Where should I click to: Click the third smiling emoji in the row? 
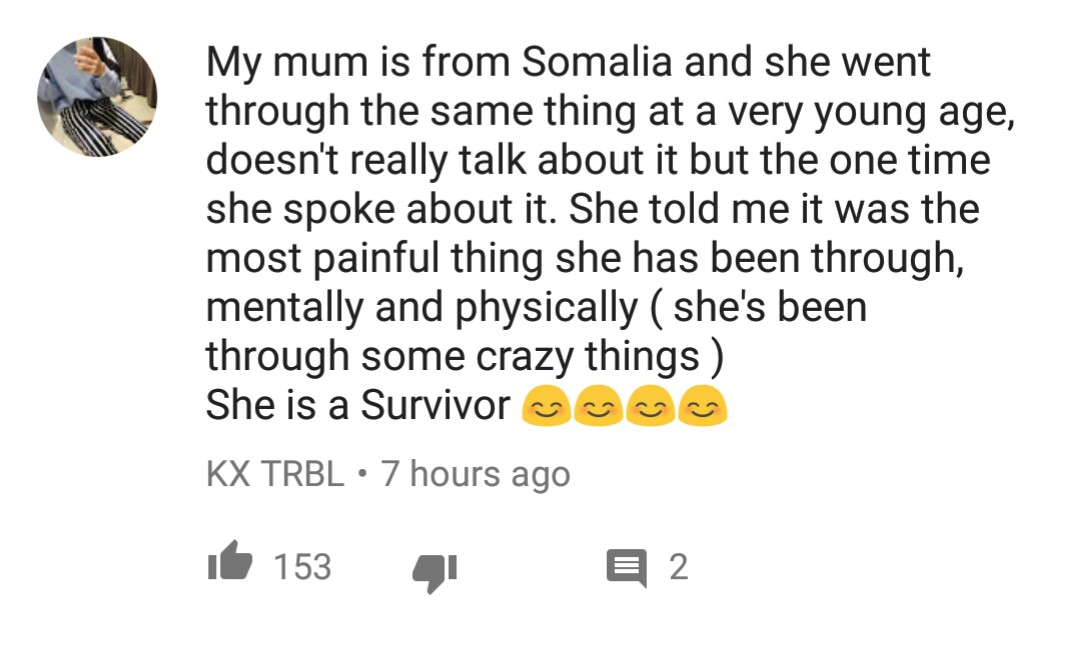650,407
